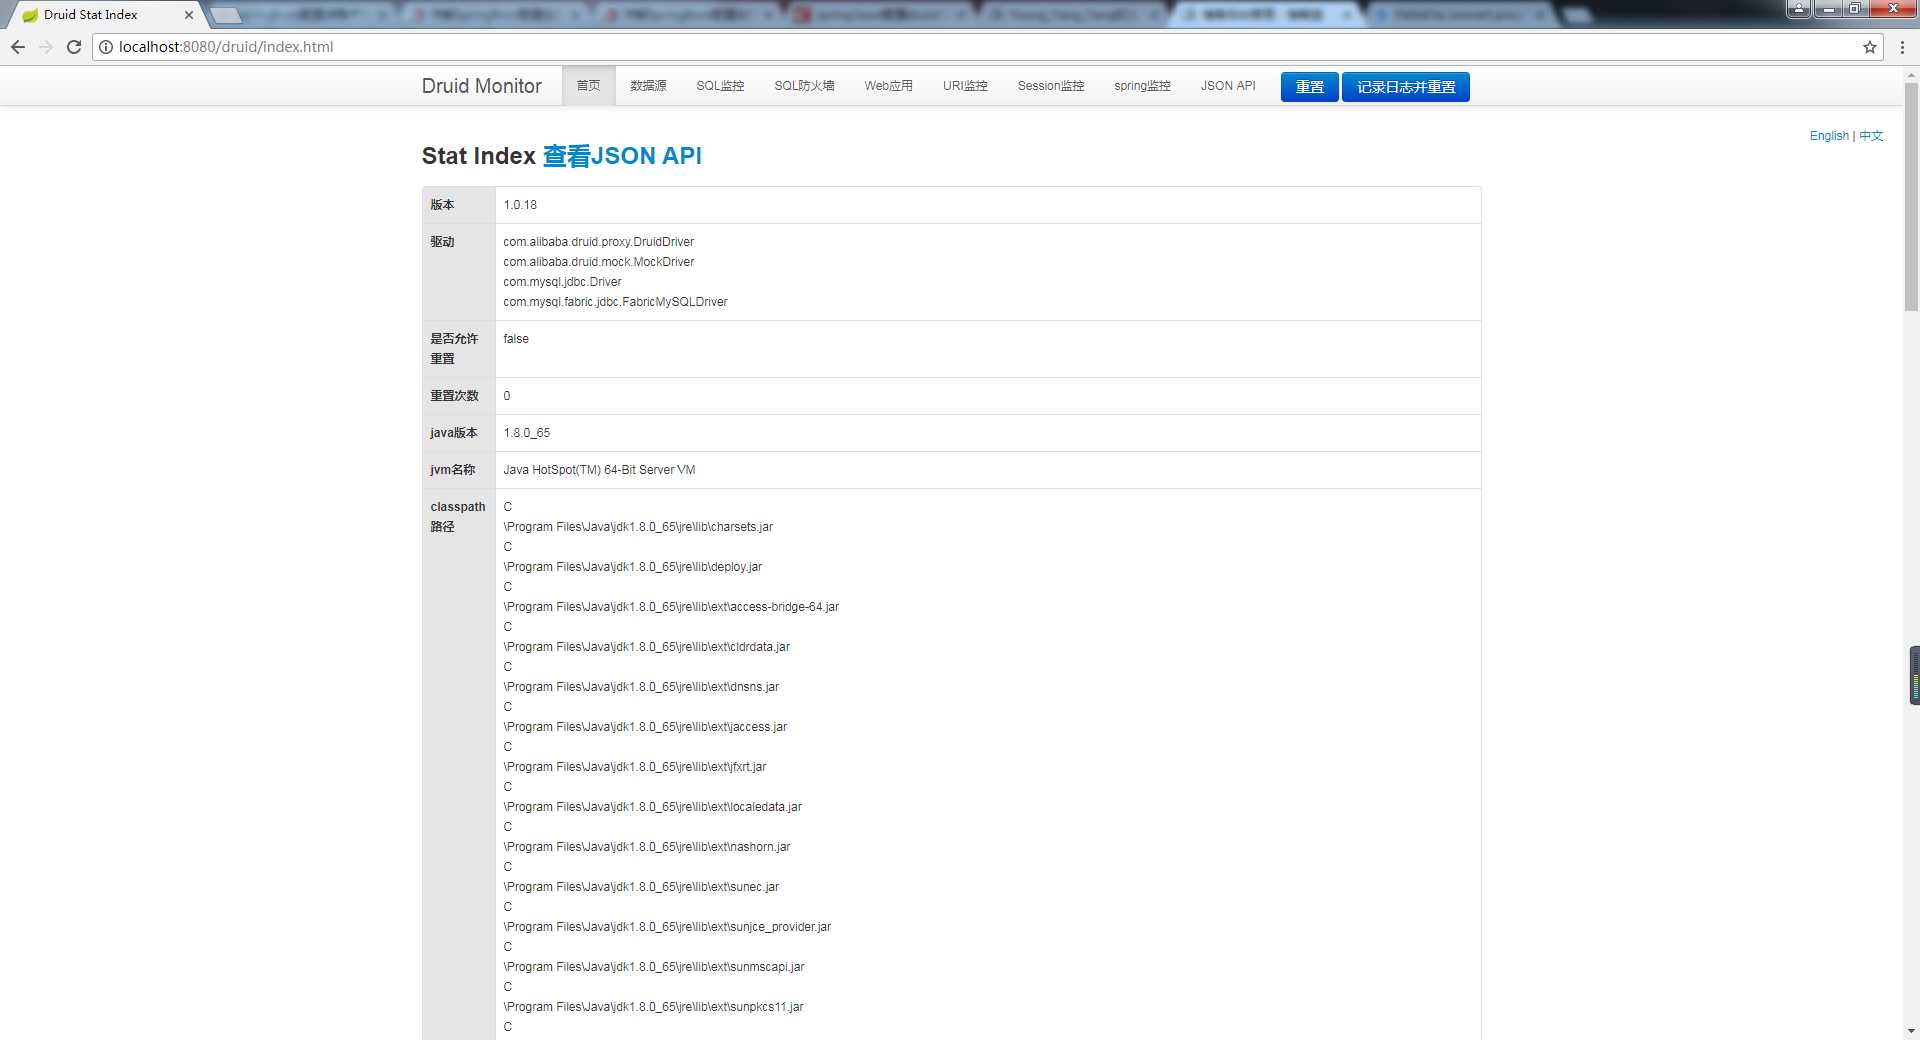This screenshot has width=1920, height=1040.
Task: Open the SQL防火墙 navigation tab
Action: 804,86
